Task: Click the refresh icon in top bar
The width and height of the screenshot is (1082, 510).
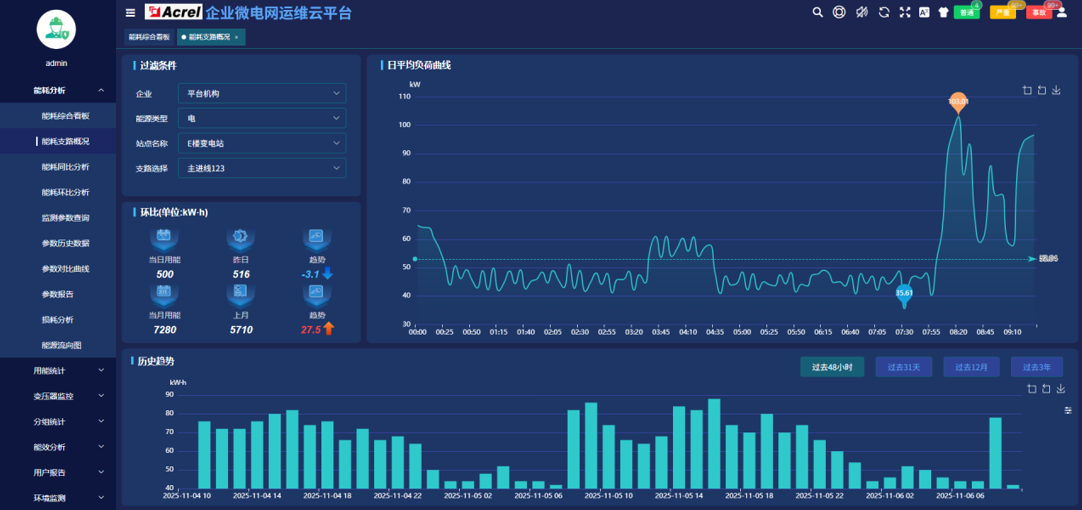Action: click(x=884, y=12)
